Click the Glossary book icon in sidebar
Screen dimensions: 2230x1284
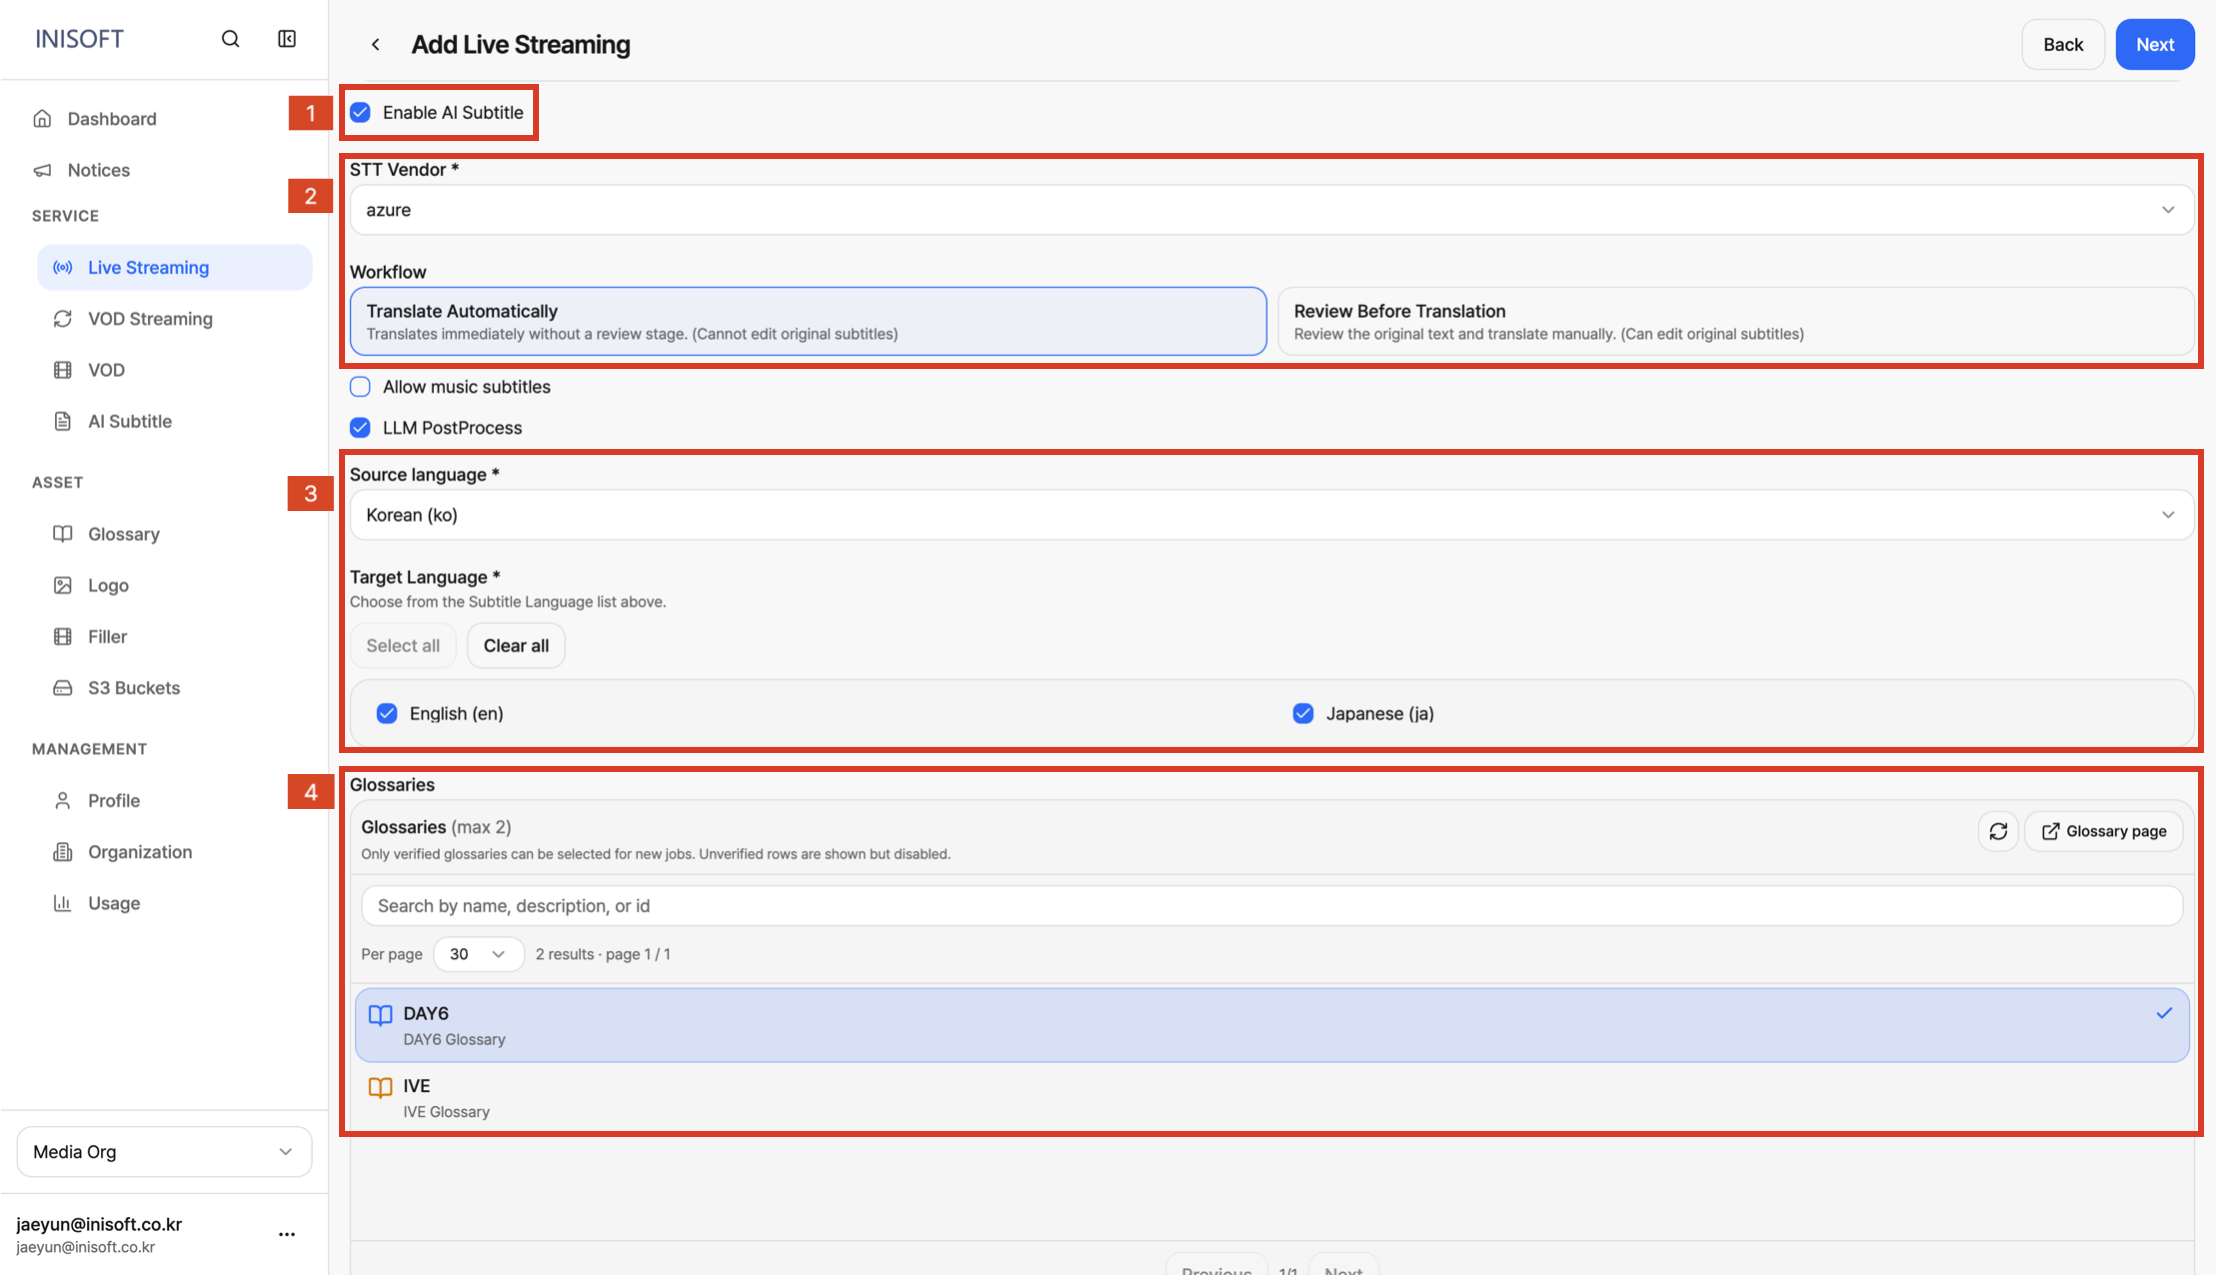[x=63, y=537]
